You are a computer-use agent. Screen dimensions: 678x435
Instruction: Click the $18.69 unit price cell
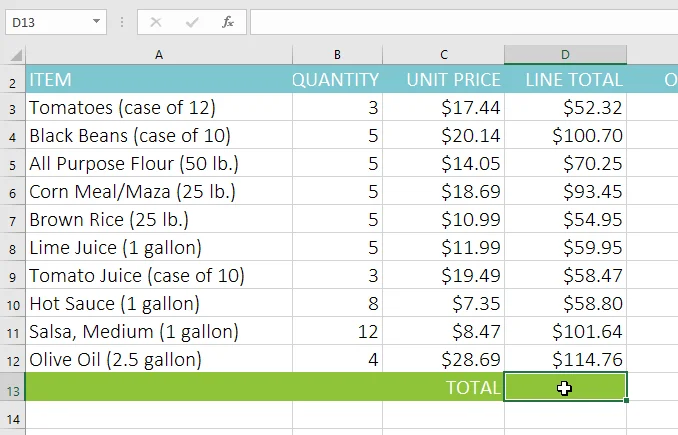pos(443,191)
